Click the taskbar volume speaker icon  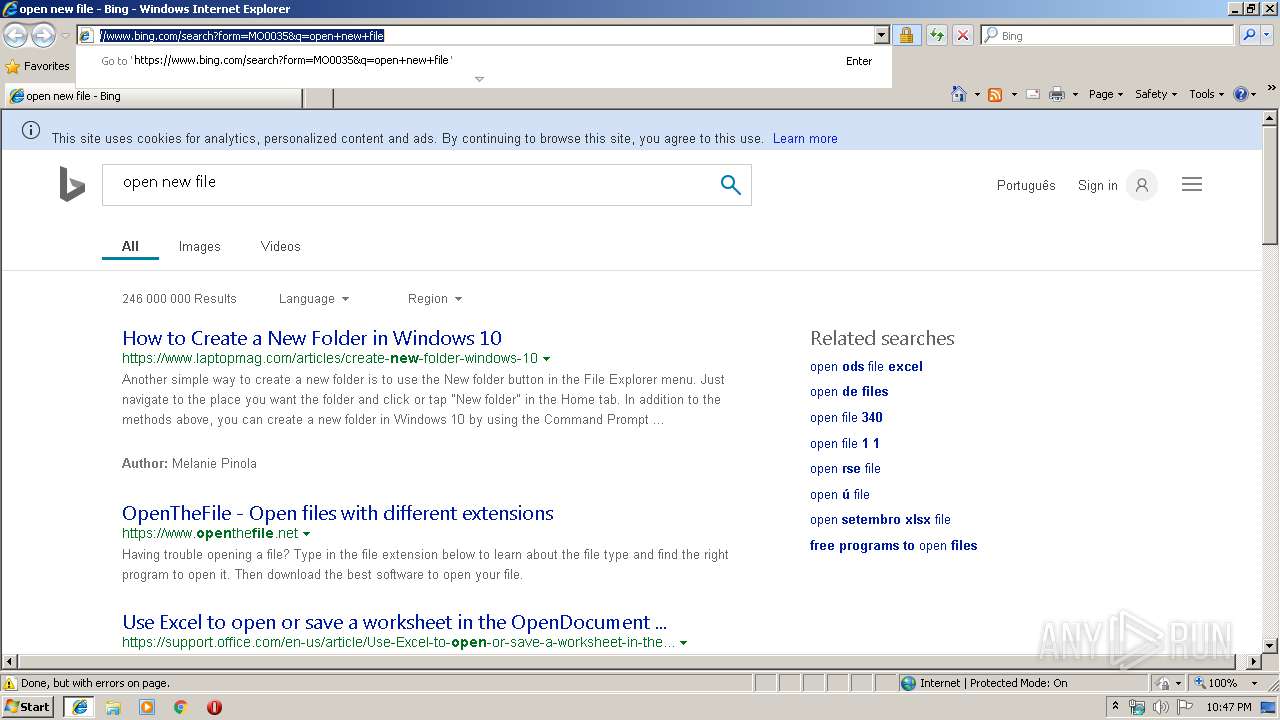point(1160,707)
